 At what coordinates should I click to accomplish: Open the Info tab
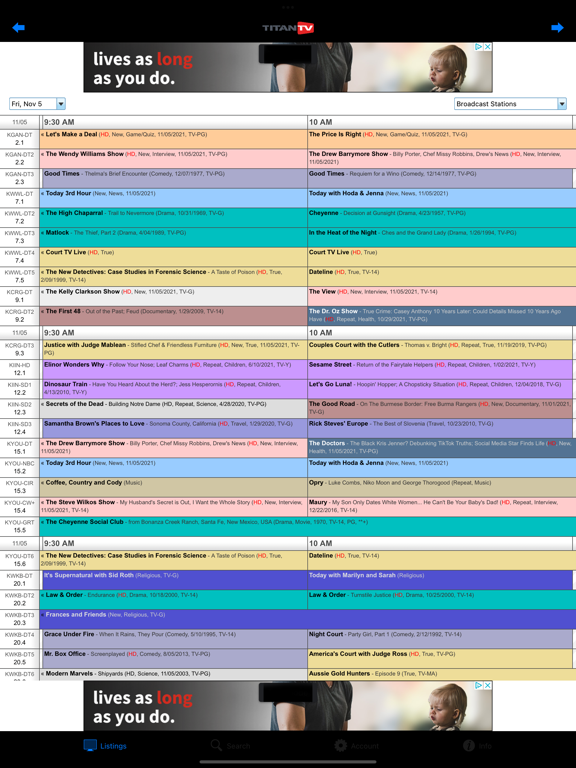(478, 745)
